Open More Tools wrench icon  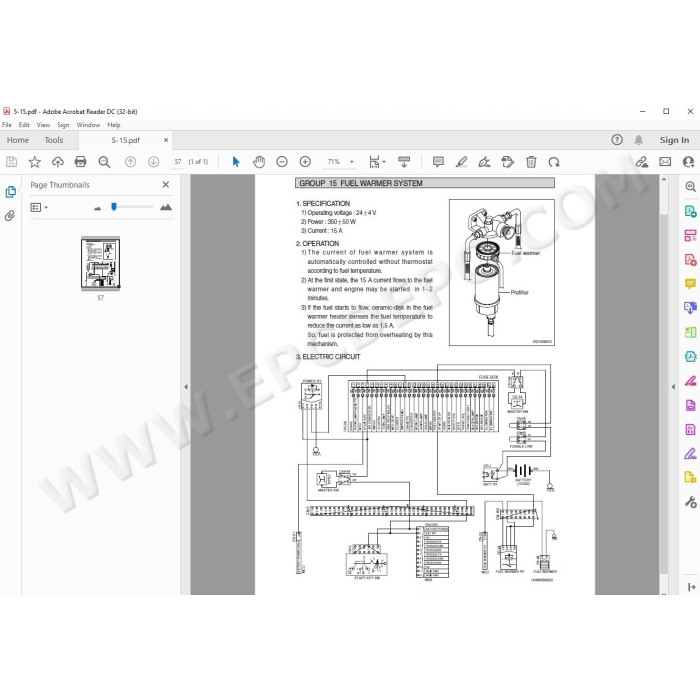click(x=690, y=502)
